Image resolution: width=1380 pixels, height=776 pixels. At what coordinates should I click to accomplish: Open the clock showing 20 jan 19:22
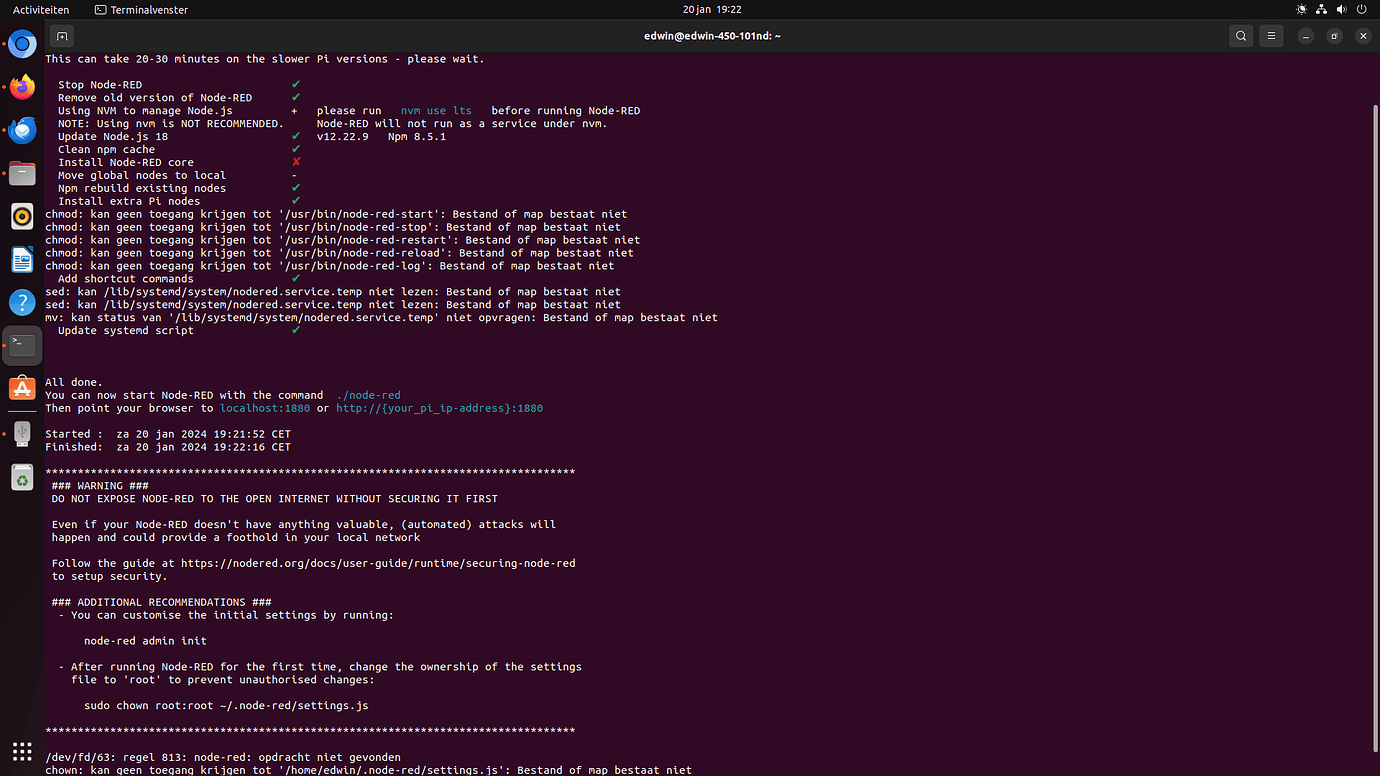[712, 9]
